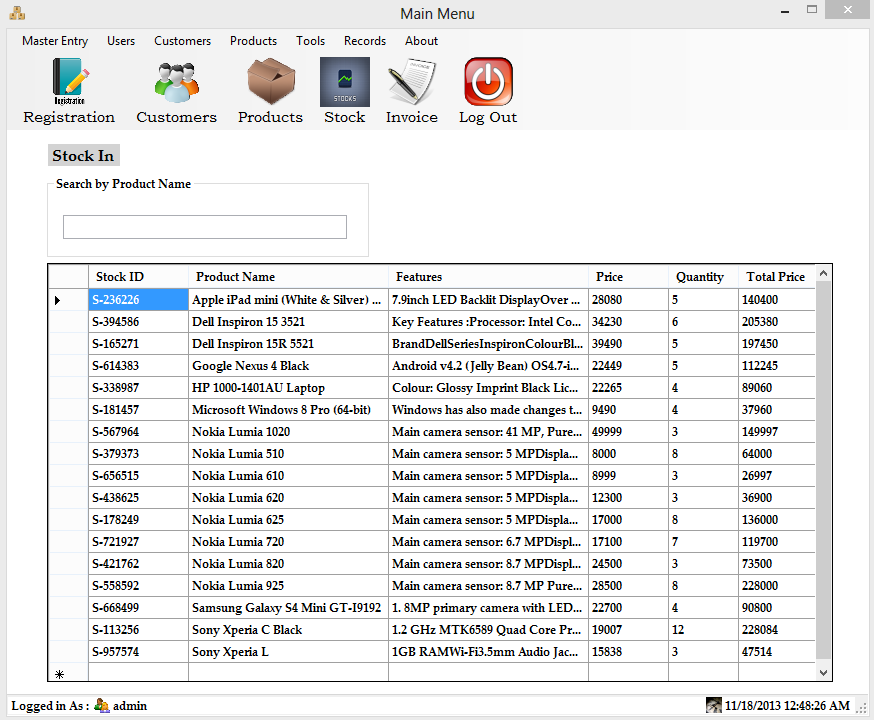Click the Windows has also made changes cell
The width and height of the screenshot is (874, 720).
[488, 410]
